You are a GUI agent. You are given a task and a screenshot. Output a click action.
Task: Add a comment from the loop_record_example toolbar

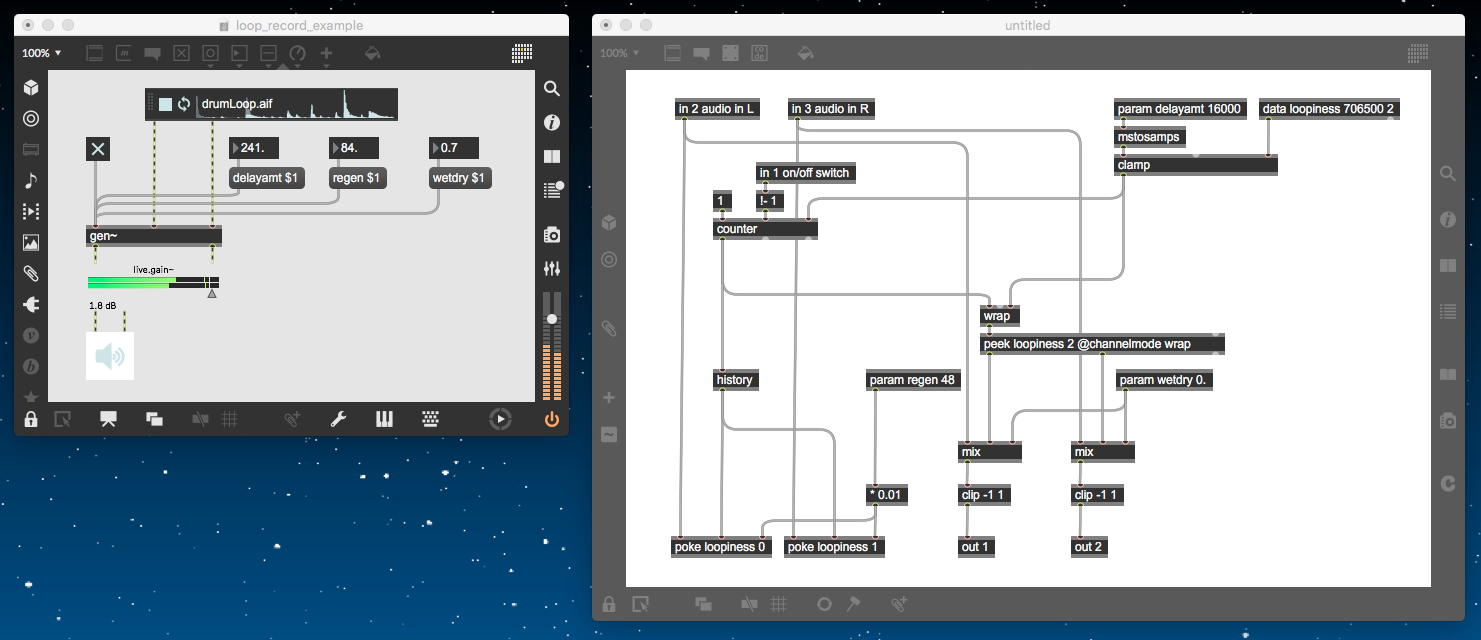tap(152, 53)
